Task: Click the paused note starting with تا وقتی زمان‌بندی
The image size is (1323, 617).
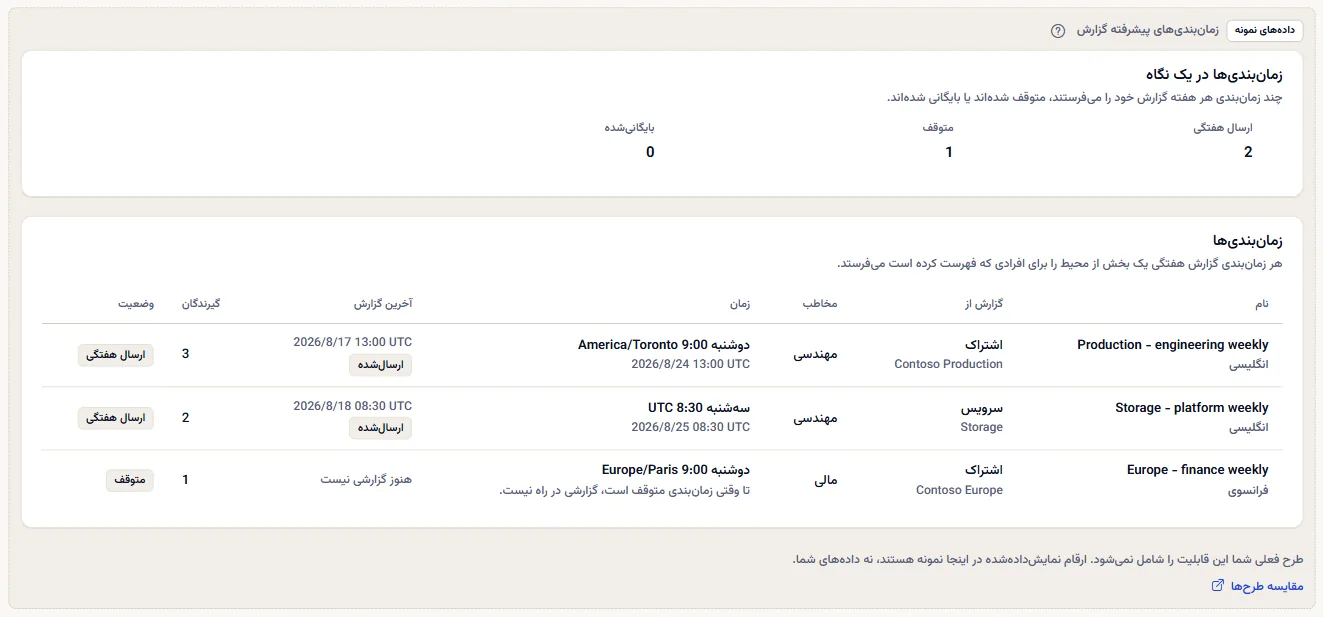Action: click(x=625, y=491)
